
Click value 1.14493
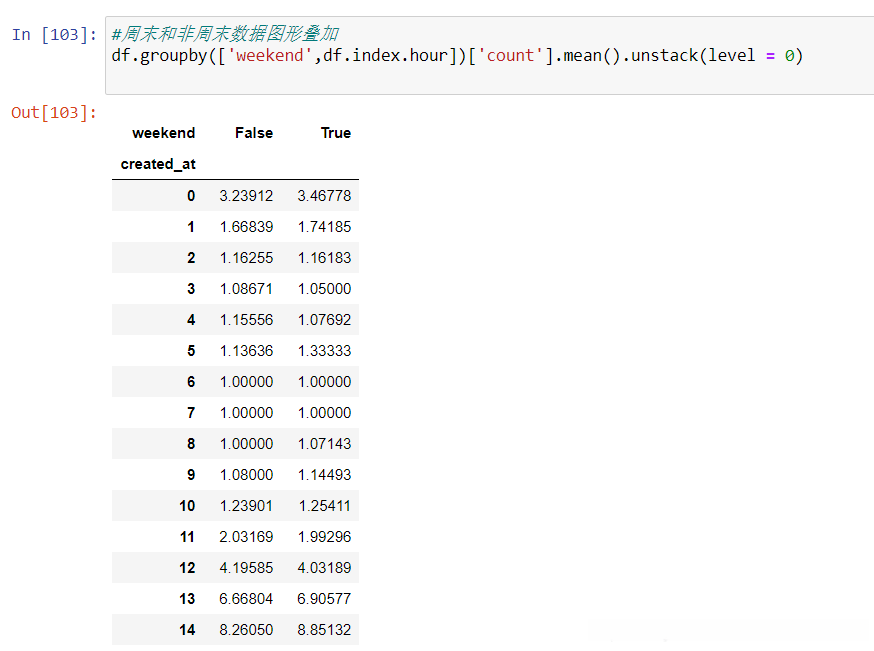[324, 475]
